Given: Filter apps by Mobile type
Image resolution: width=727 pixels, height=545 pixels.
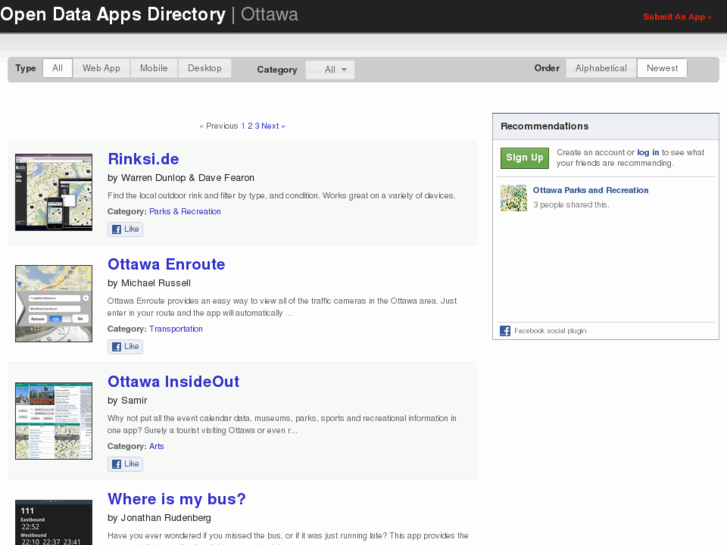Looking at the screenshot, I should coord(153,68).
